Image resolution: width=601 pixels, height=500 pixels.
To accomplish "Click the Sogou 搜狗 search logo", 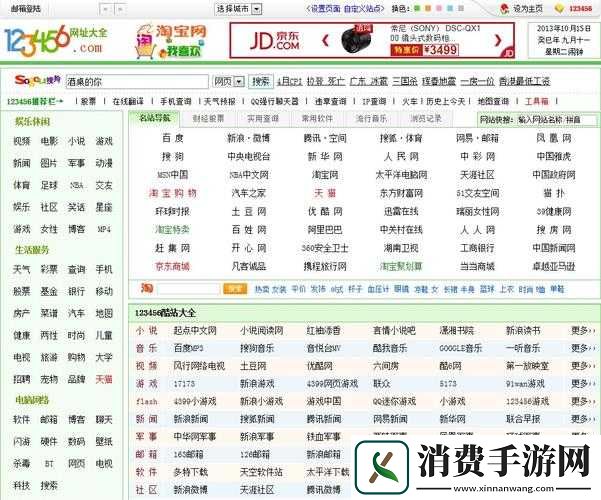I will [x=38, y=81].
